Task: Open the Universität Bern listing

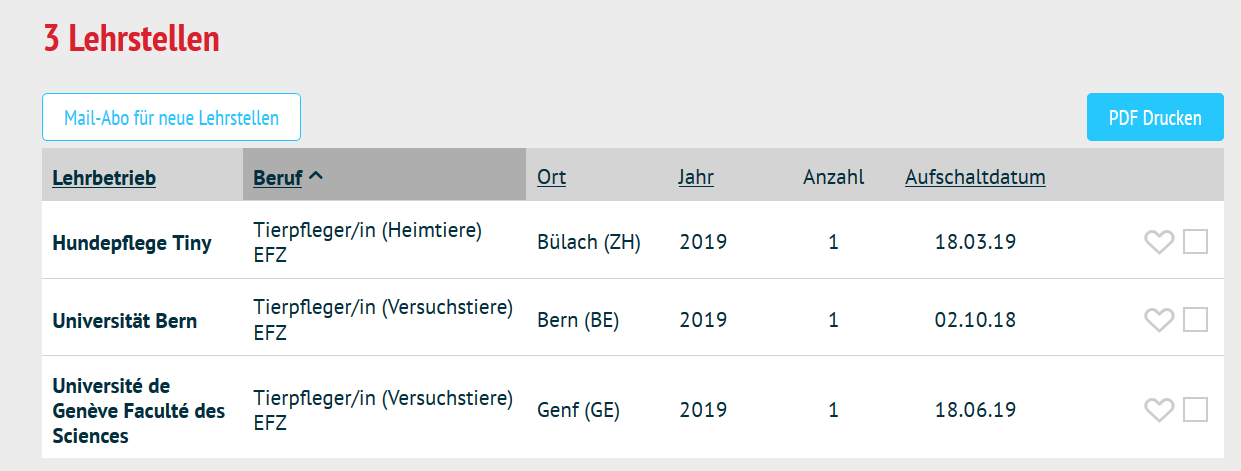Action: click(x=125, y=321)
